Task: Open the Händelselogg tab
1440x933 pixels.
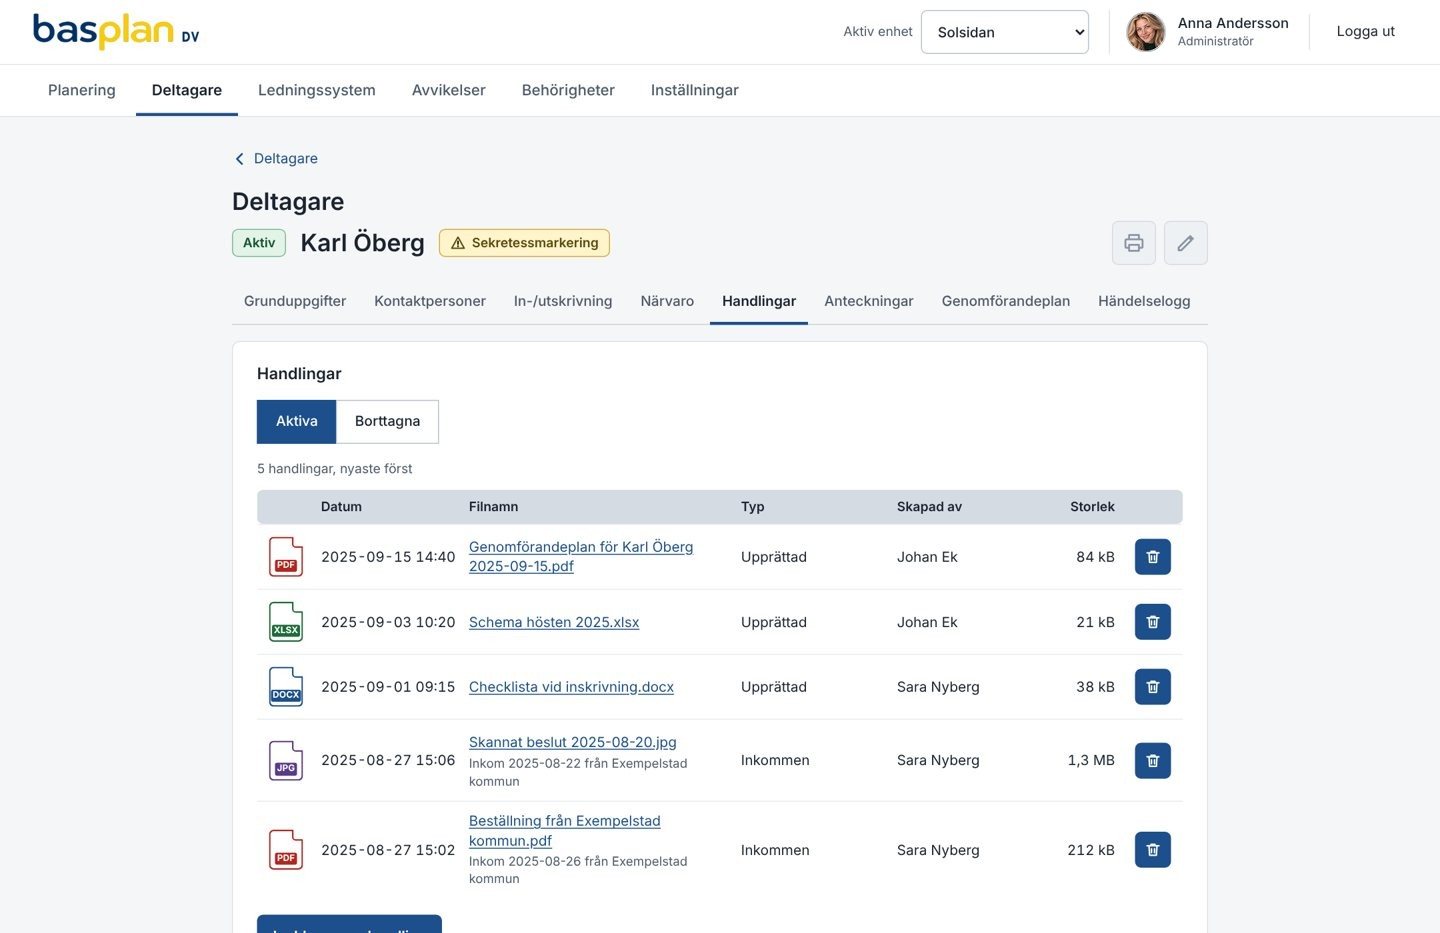Action: [x=1144, y=301]
